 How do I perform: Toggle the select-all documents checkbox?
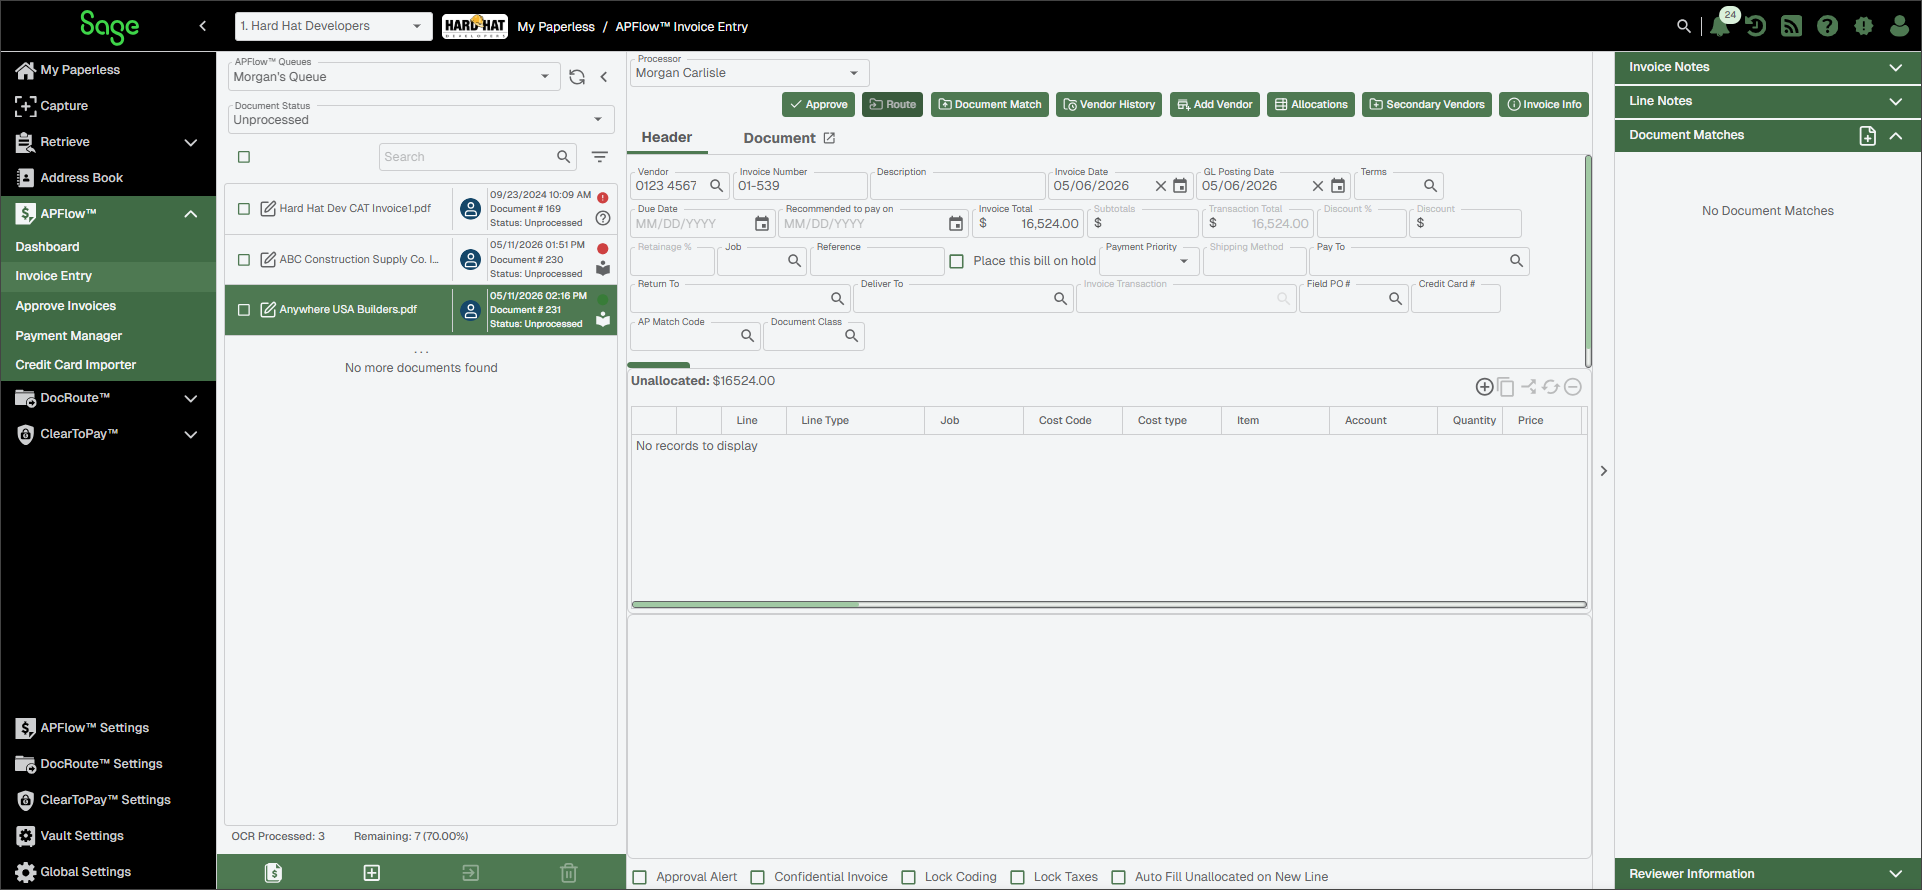244,157
